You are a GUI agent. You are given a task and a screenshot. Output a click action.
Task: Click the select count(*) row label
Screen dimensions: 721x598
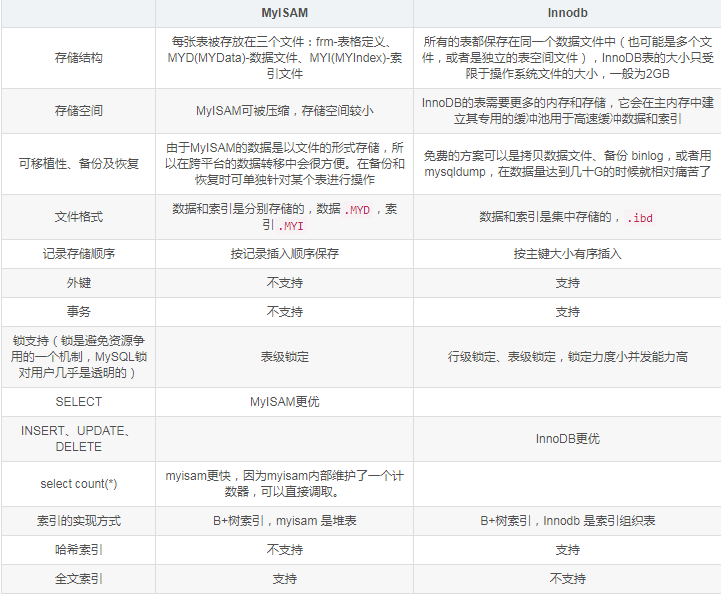(79, 484)
